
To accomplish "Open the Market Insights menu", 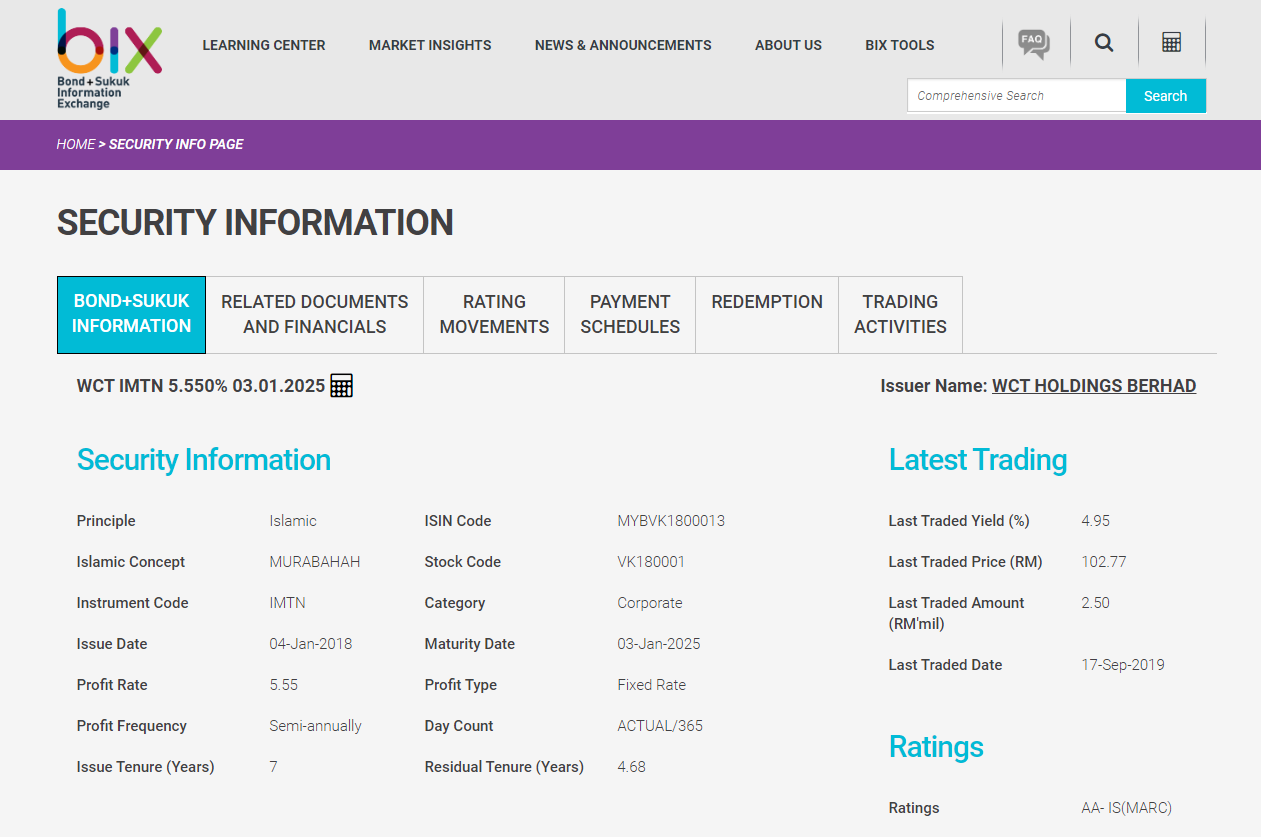I will click(430, 45).
